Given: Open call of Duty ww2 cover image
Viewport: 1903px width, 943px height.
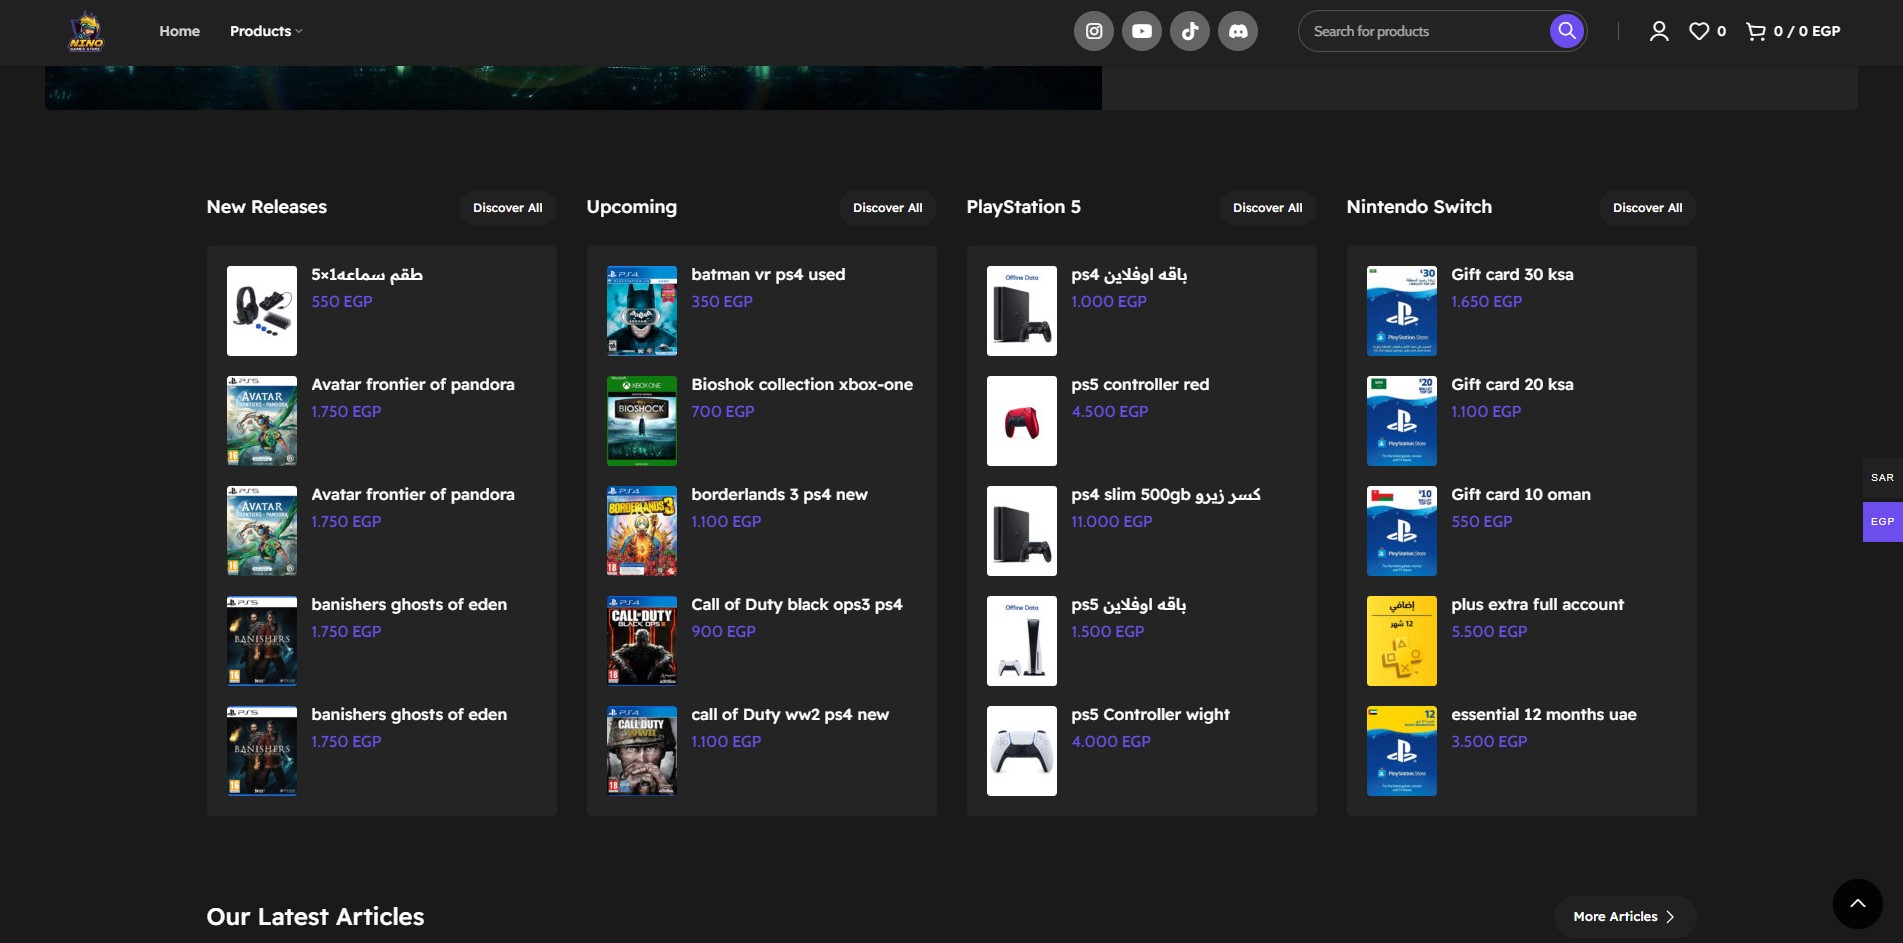Looking at the screenshot, I should tap(642, 751).
